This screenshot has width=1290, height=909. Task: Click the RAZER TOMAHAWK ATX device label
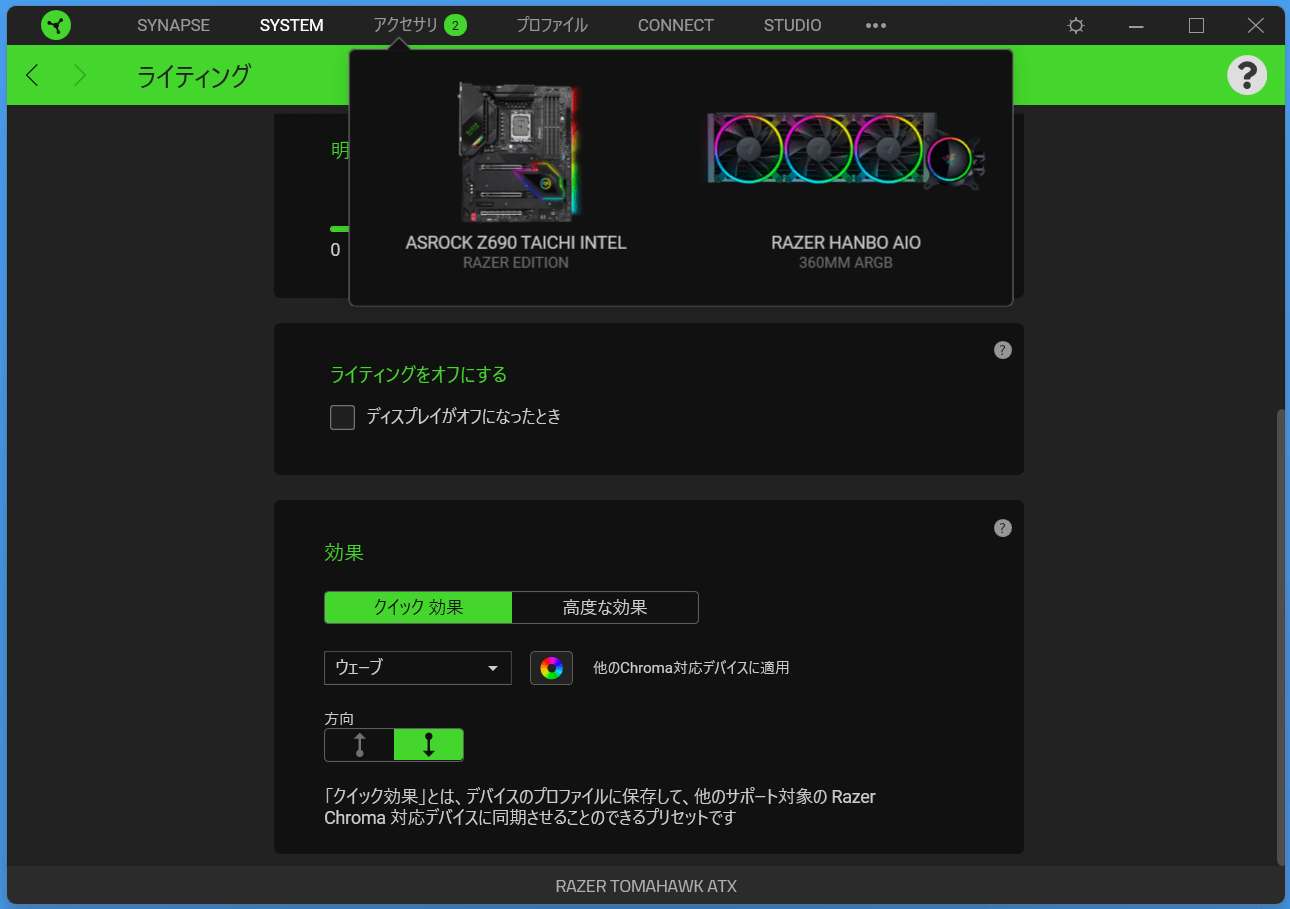[x=646, y=886]
